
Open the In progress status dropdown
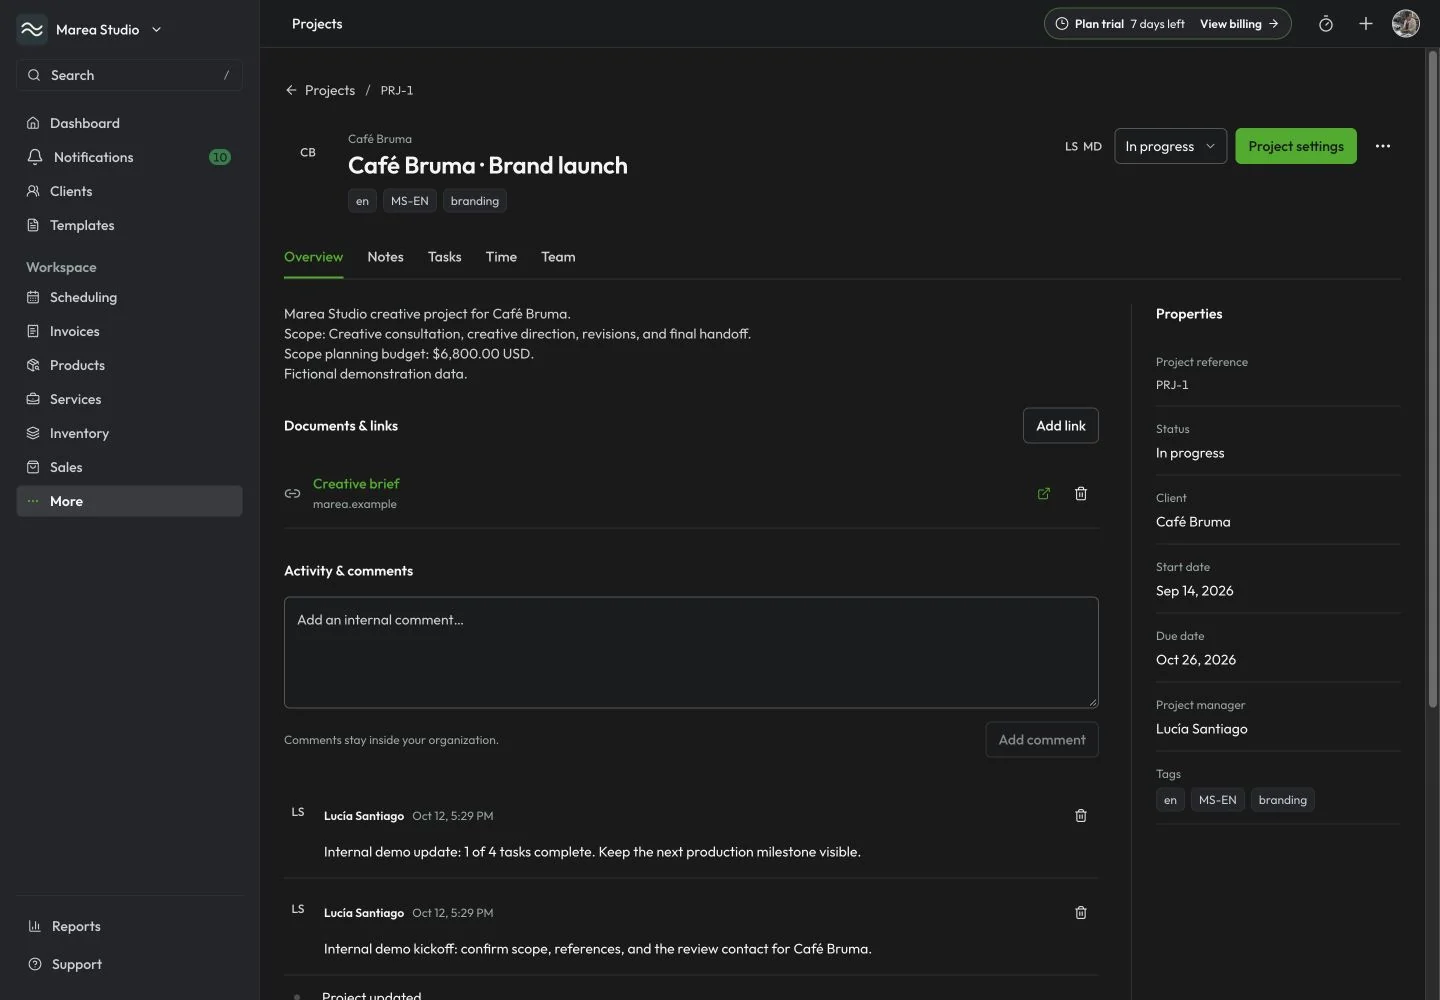pyautogui.click(x=1171, y=146)
